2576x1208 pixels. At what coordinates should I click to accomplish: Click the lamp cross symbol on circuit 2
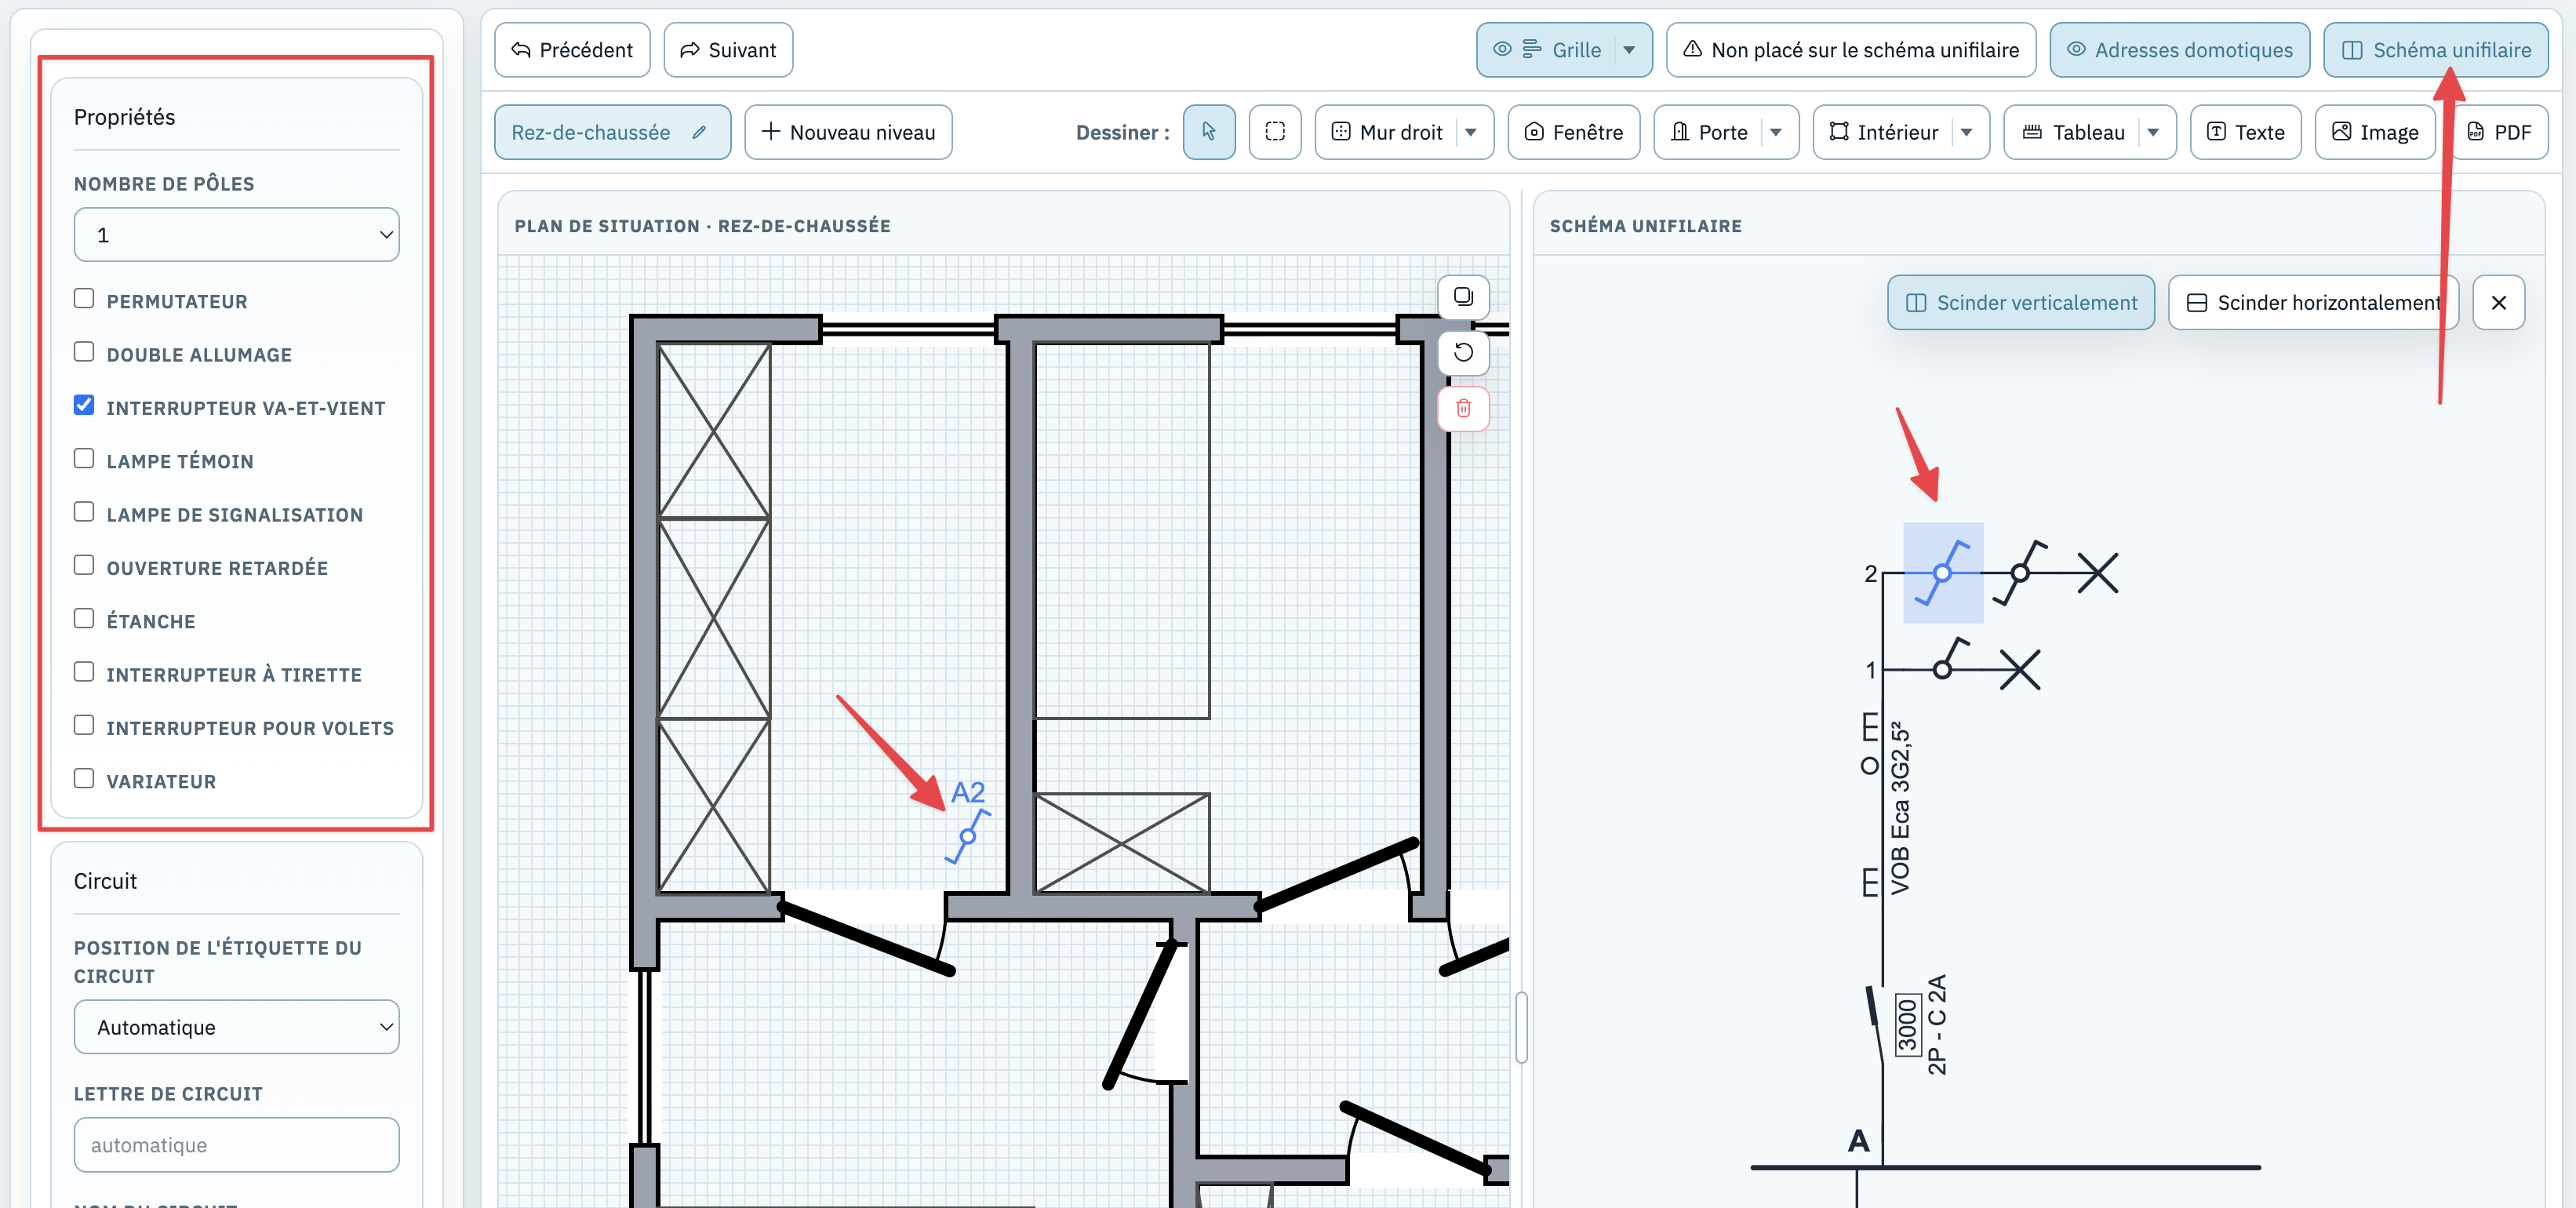pyautogui.click(x=2097, y=573)
